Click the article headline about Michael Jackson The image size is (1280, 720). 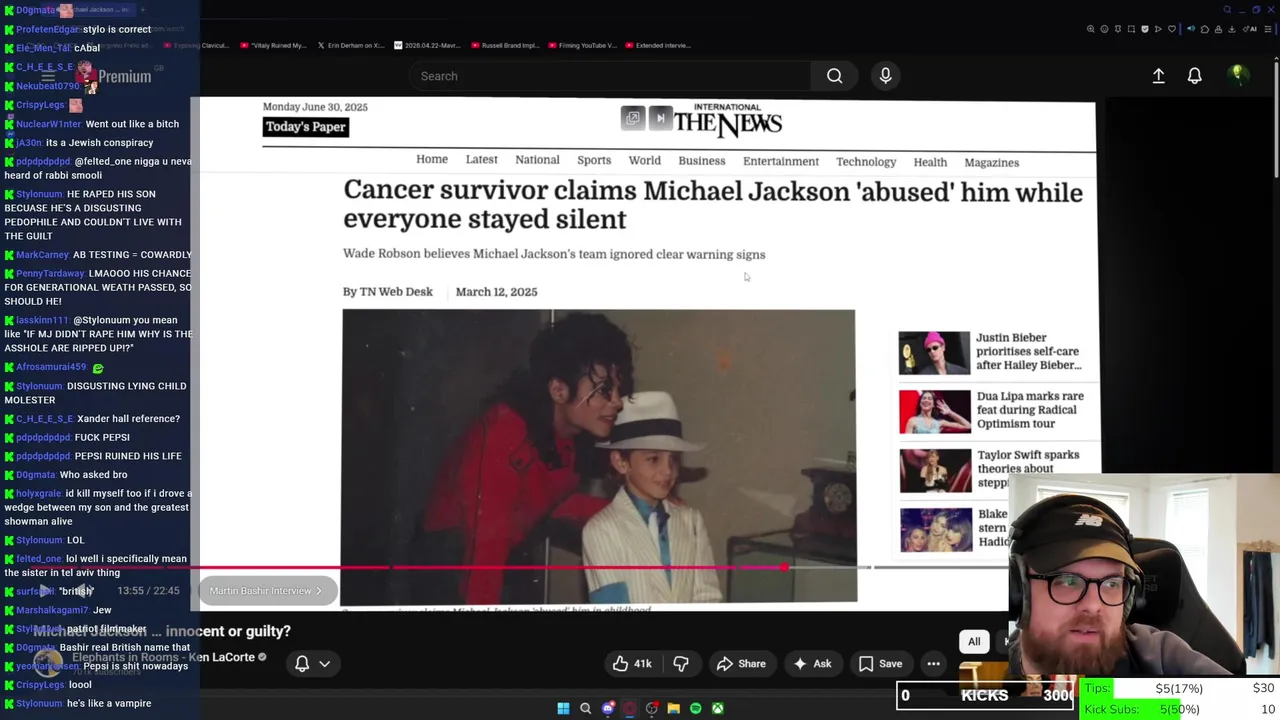(713, 205)
